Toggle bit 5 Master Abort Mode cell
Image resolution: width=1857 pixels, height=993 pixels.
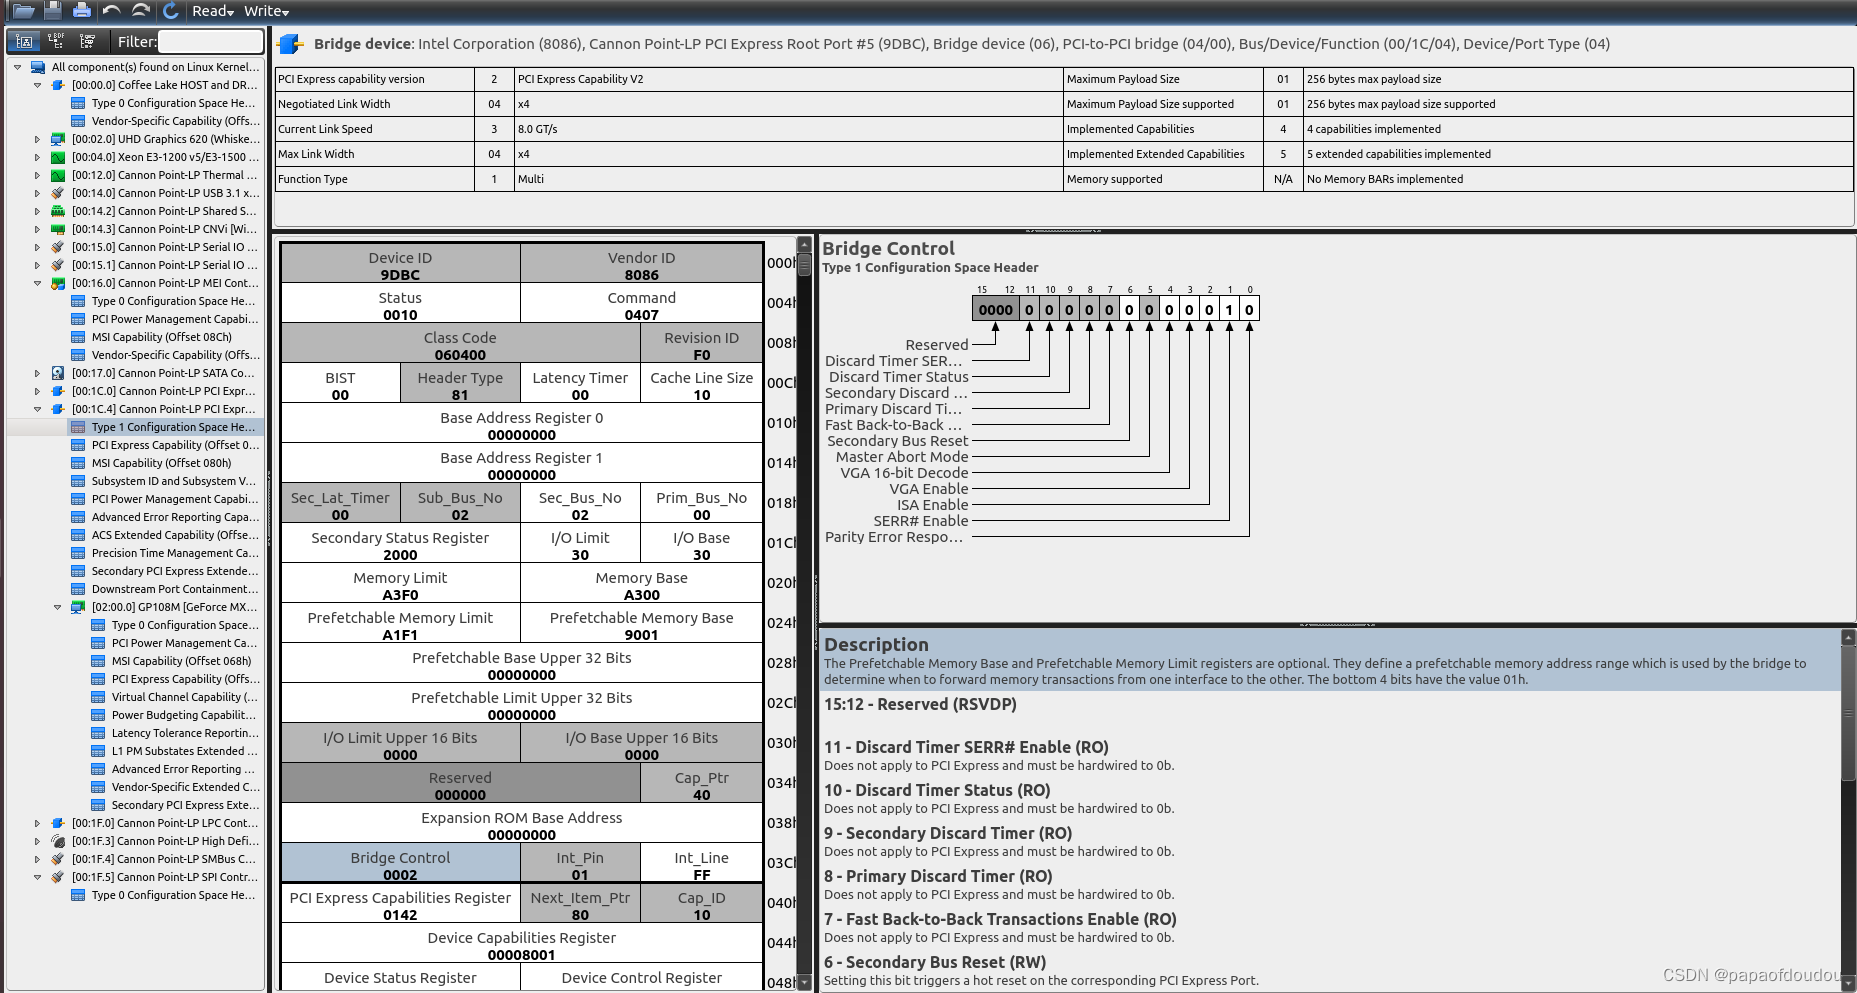click(x=1149, y=309)
